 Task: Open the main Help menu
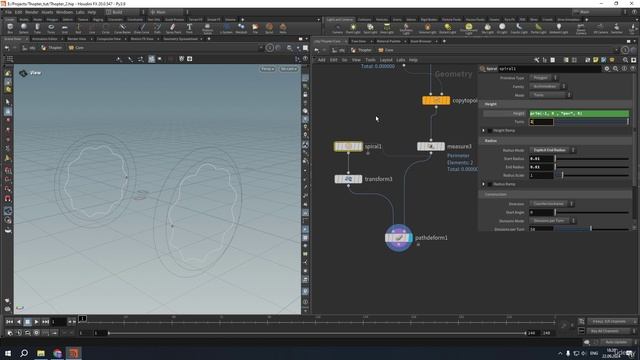point(92,12)
